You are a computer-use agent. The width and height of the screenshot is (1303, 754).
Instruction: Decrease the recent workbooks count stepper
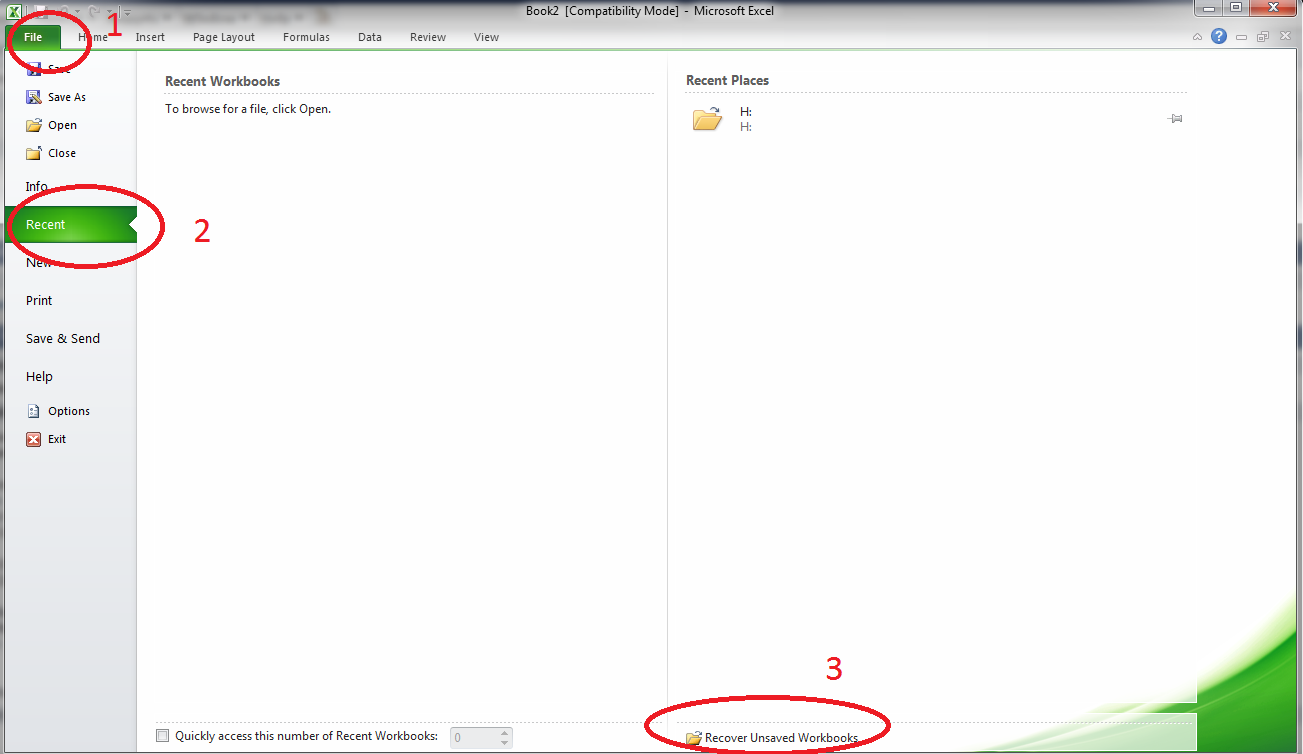504,743
